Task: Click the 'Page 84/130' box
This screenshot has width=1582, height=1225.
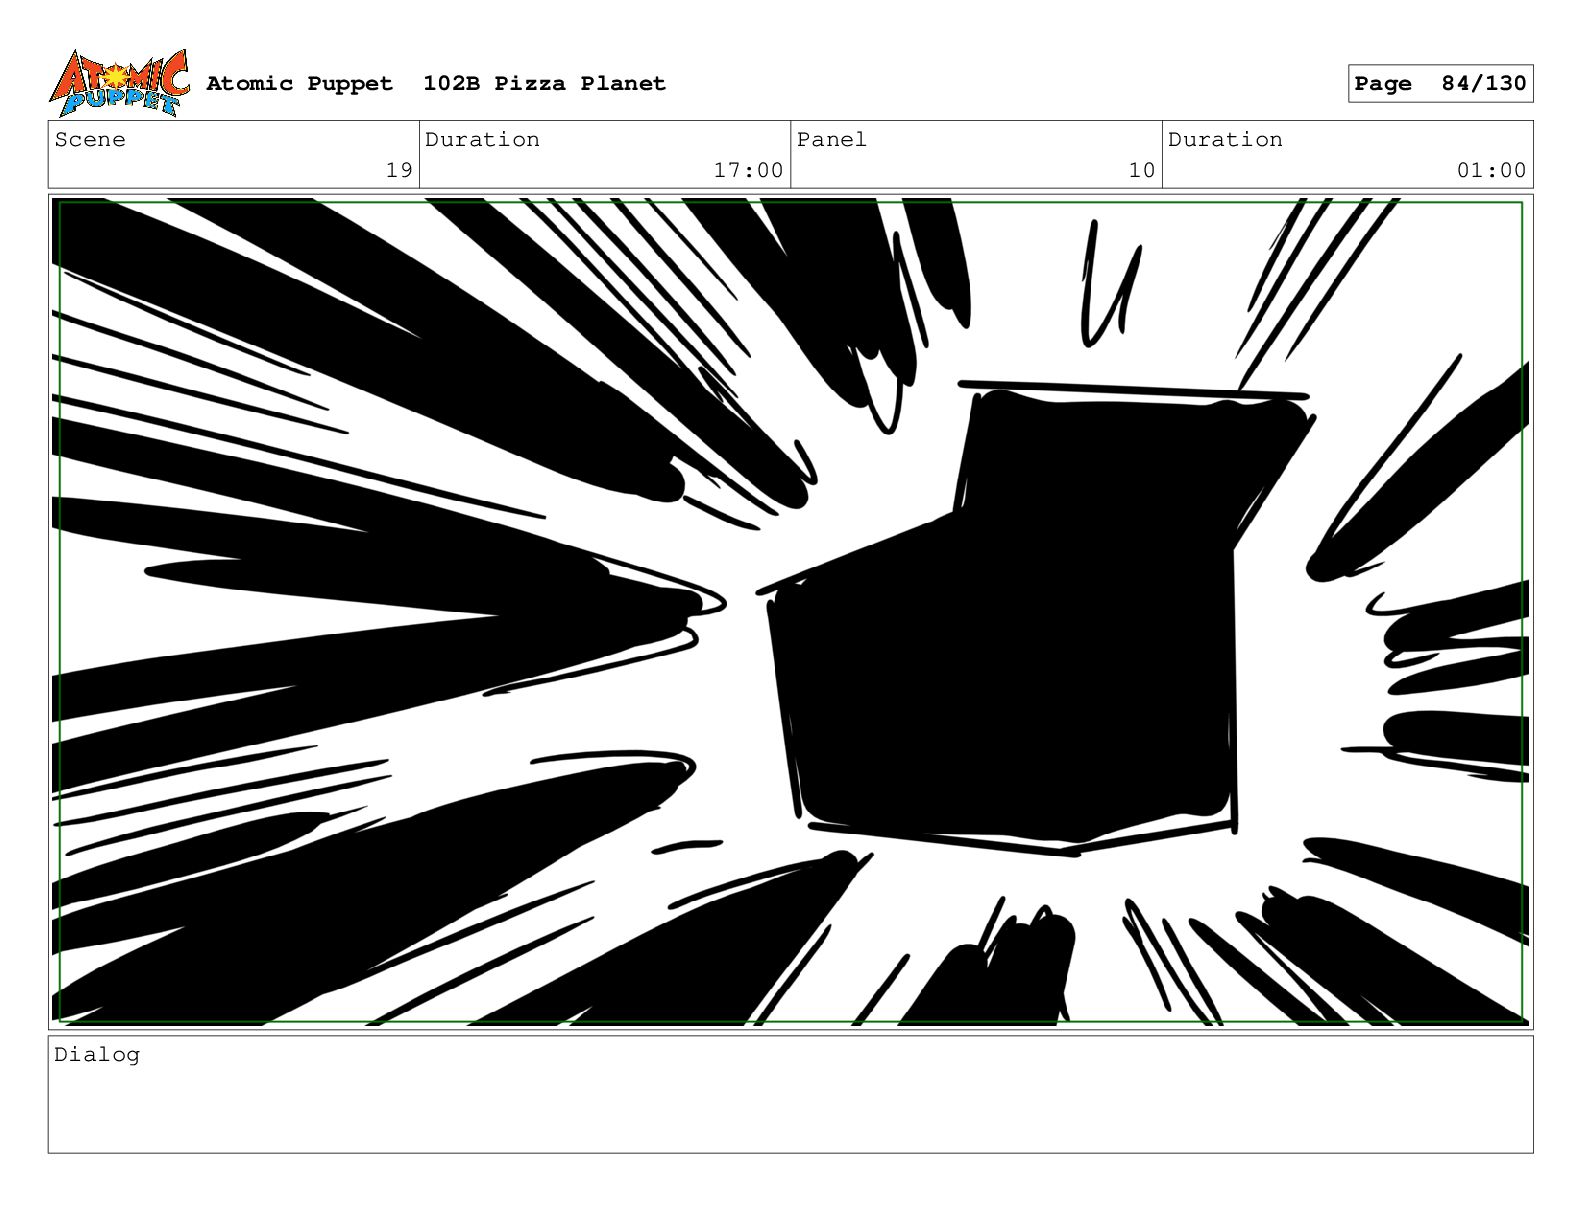Action: coord(1440,83)
